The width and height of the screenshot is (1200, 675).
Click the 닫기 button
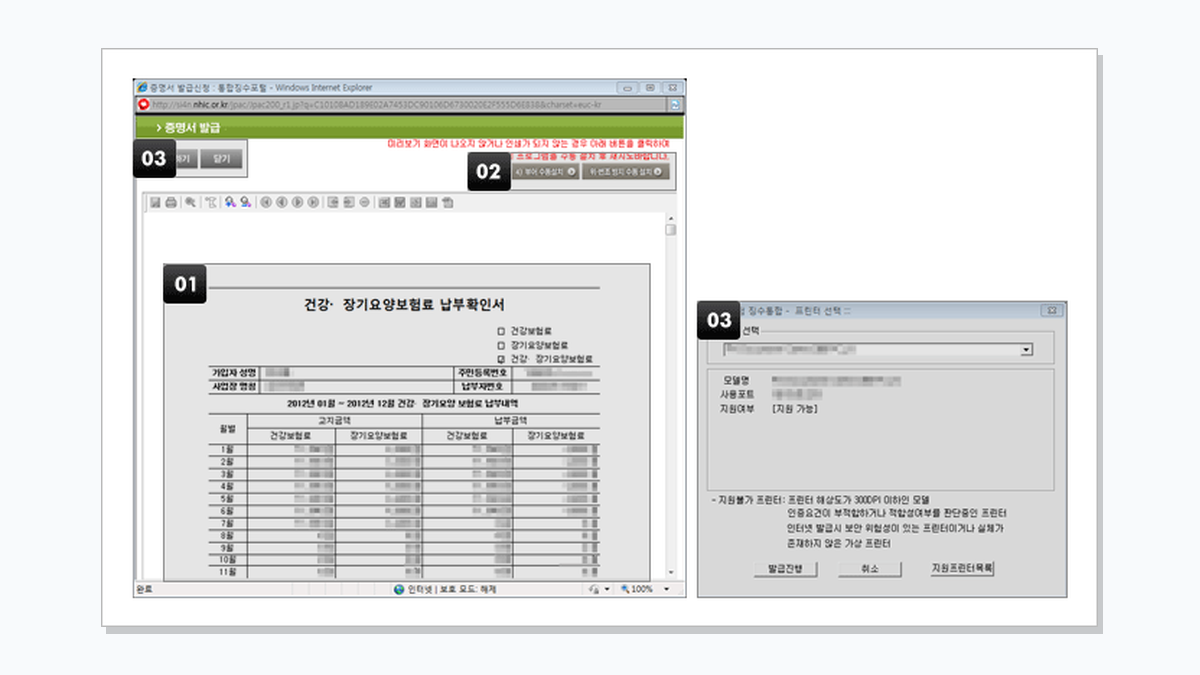click(x=221, y=158)
